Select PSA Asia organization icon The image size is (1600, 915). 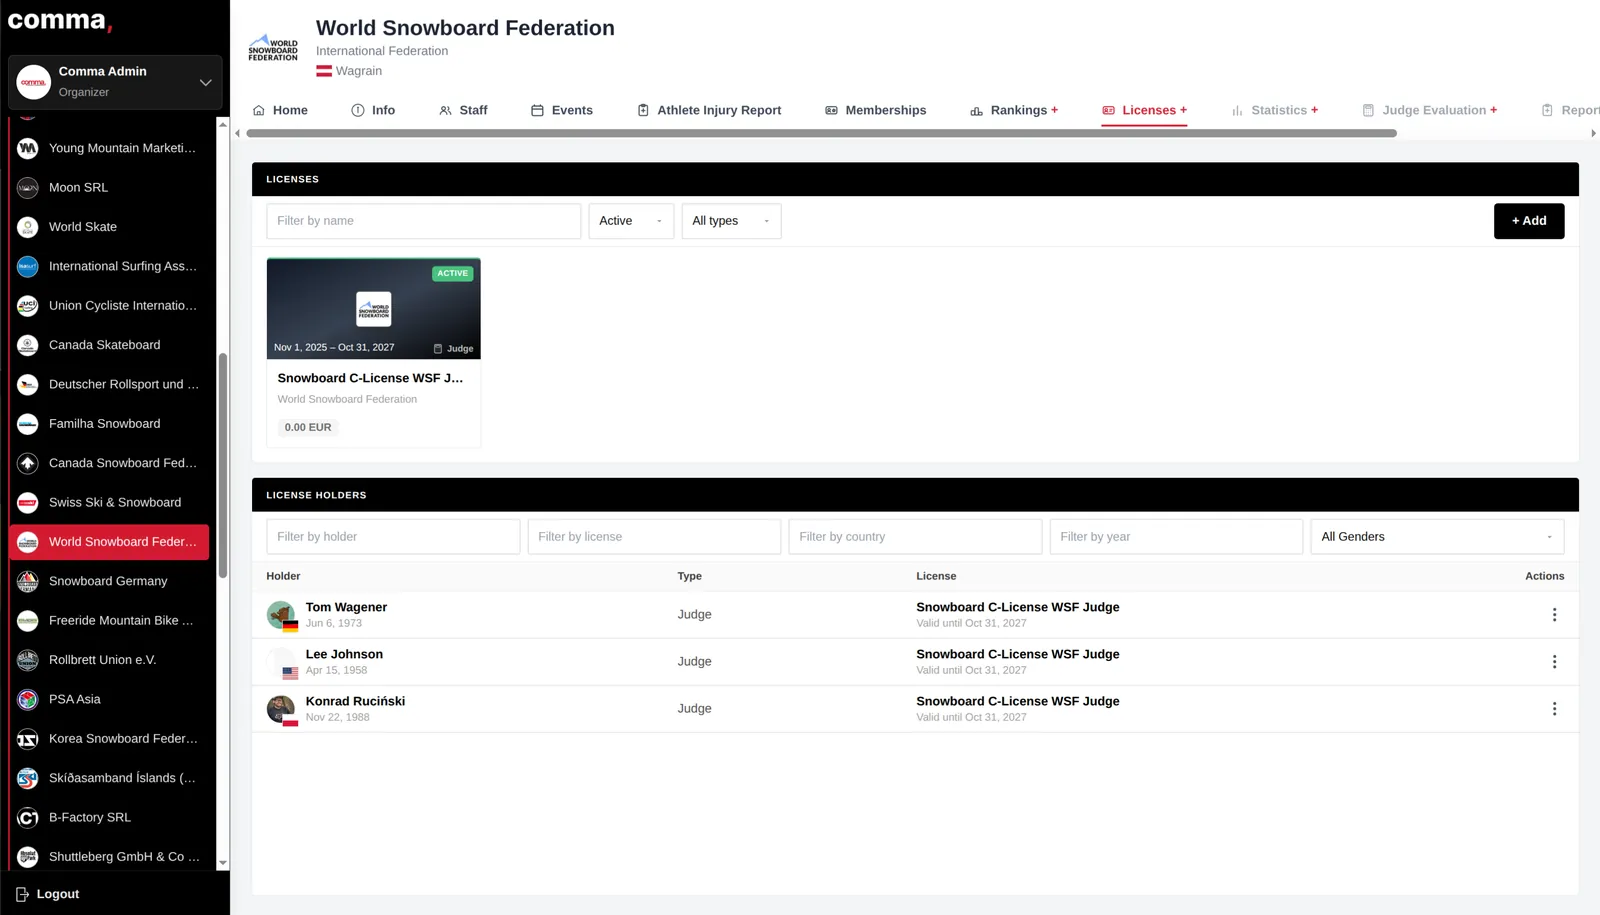(28, 699)
